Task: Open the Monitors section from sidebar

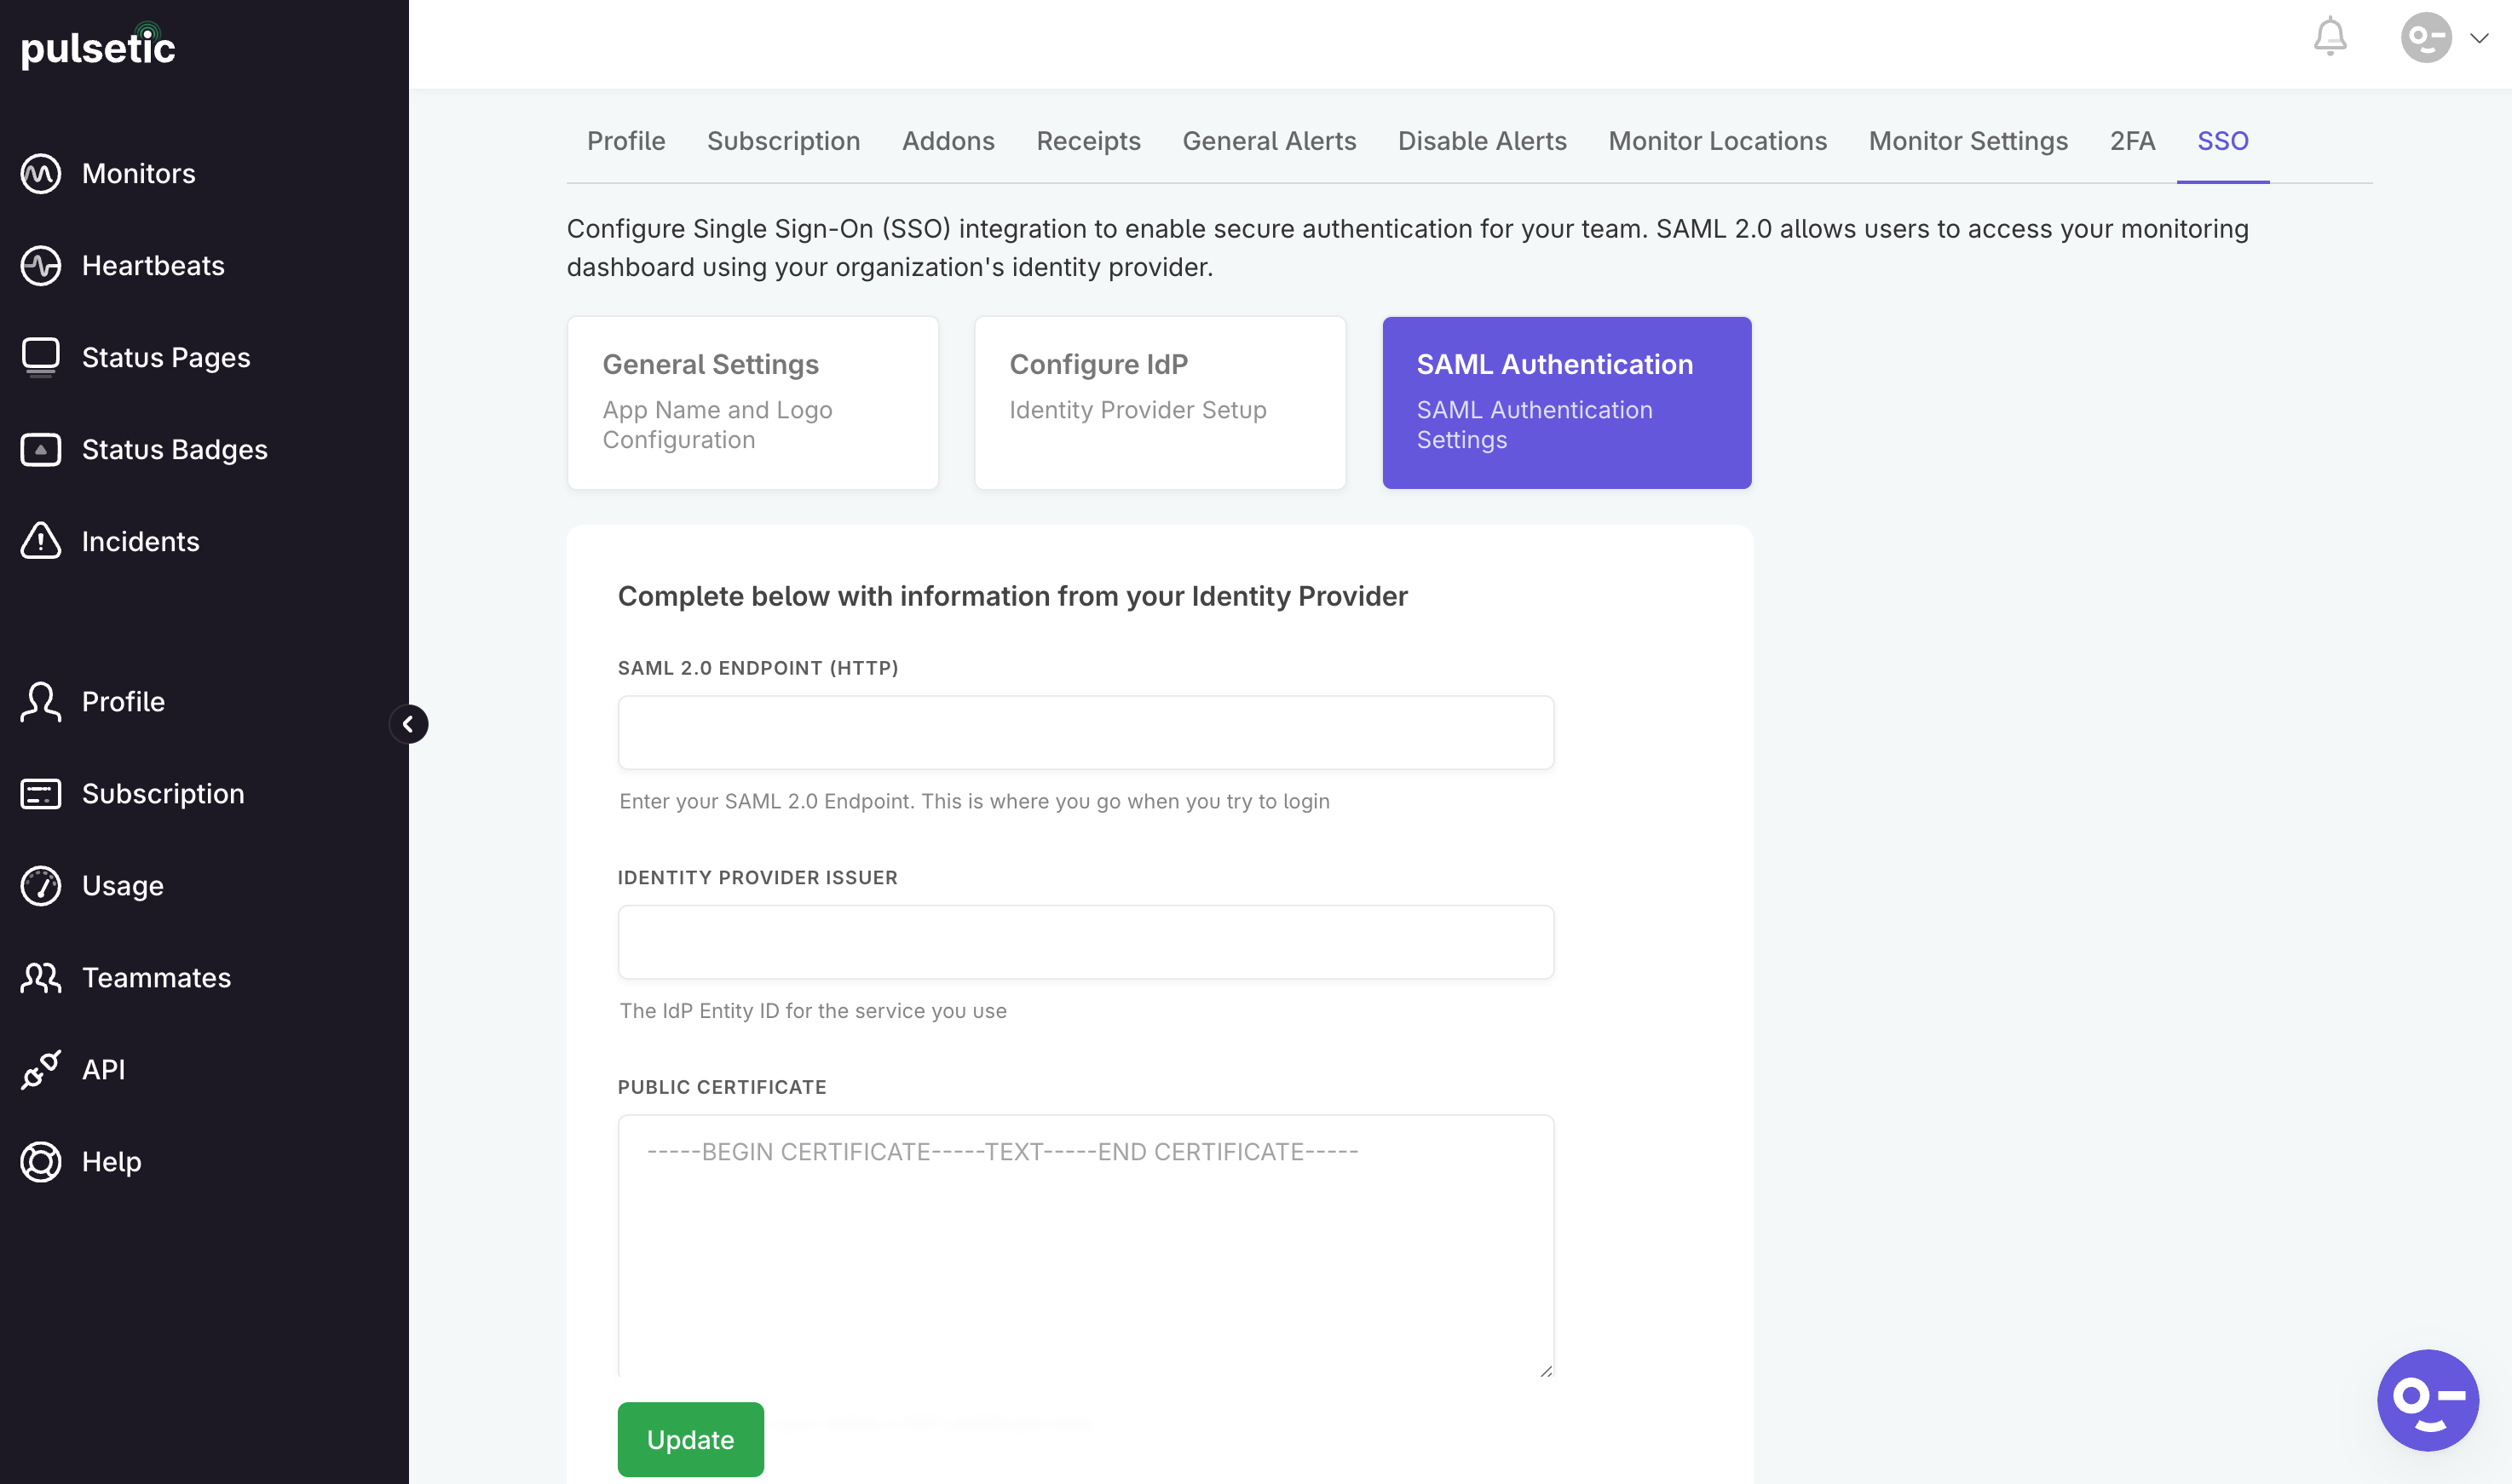Action: [x=137, y=172]
